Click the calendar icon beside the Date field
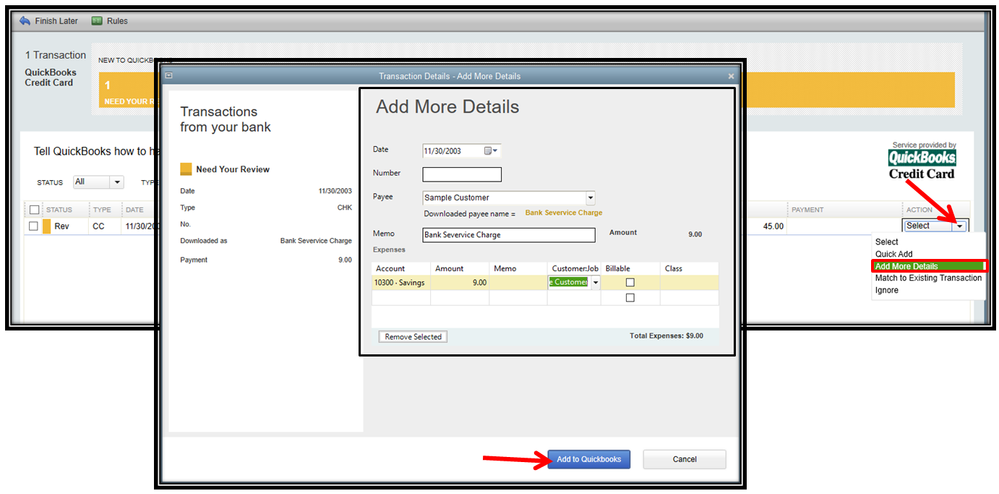This screenshot has height=494, width=999. (x=490, y=151)
